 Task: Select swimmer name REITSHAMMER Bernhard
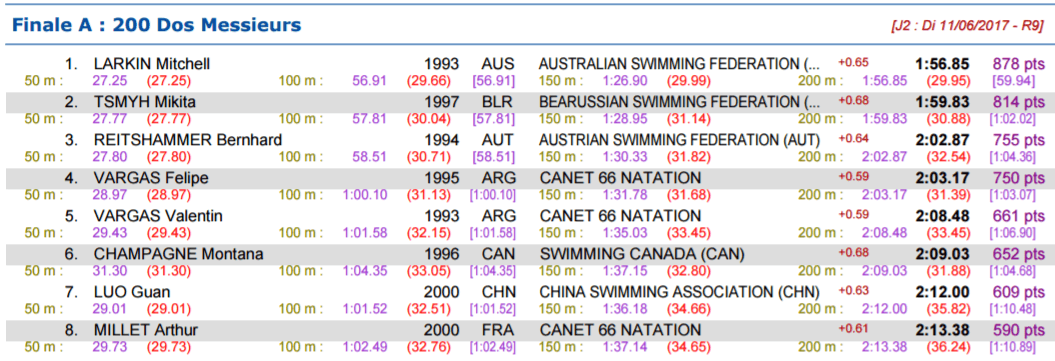pyautogui.click(x=188, y=140)
